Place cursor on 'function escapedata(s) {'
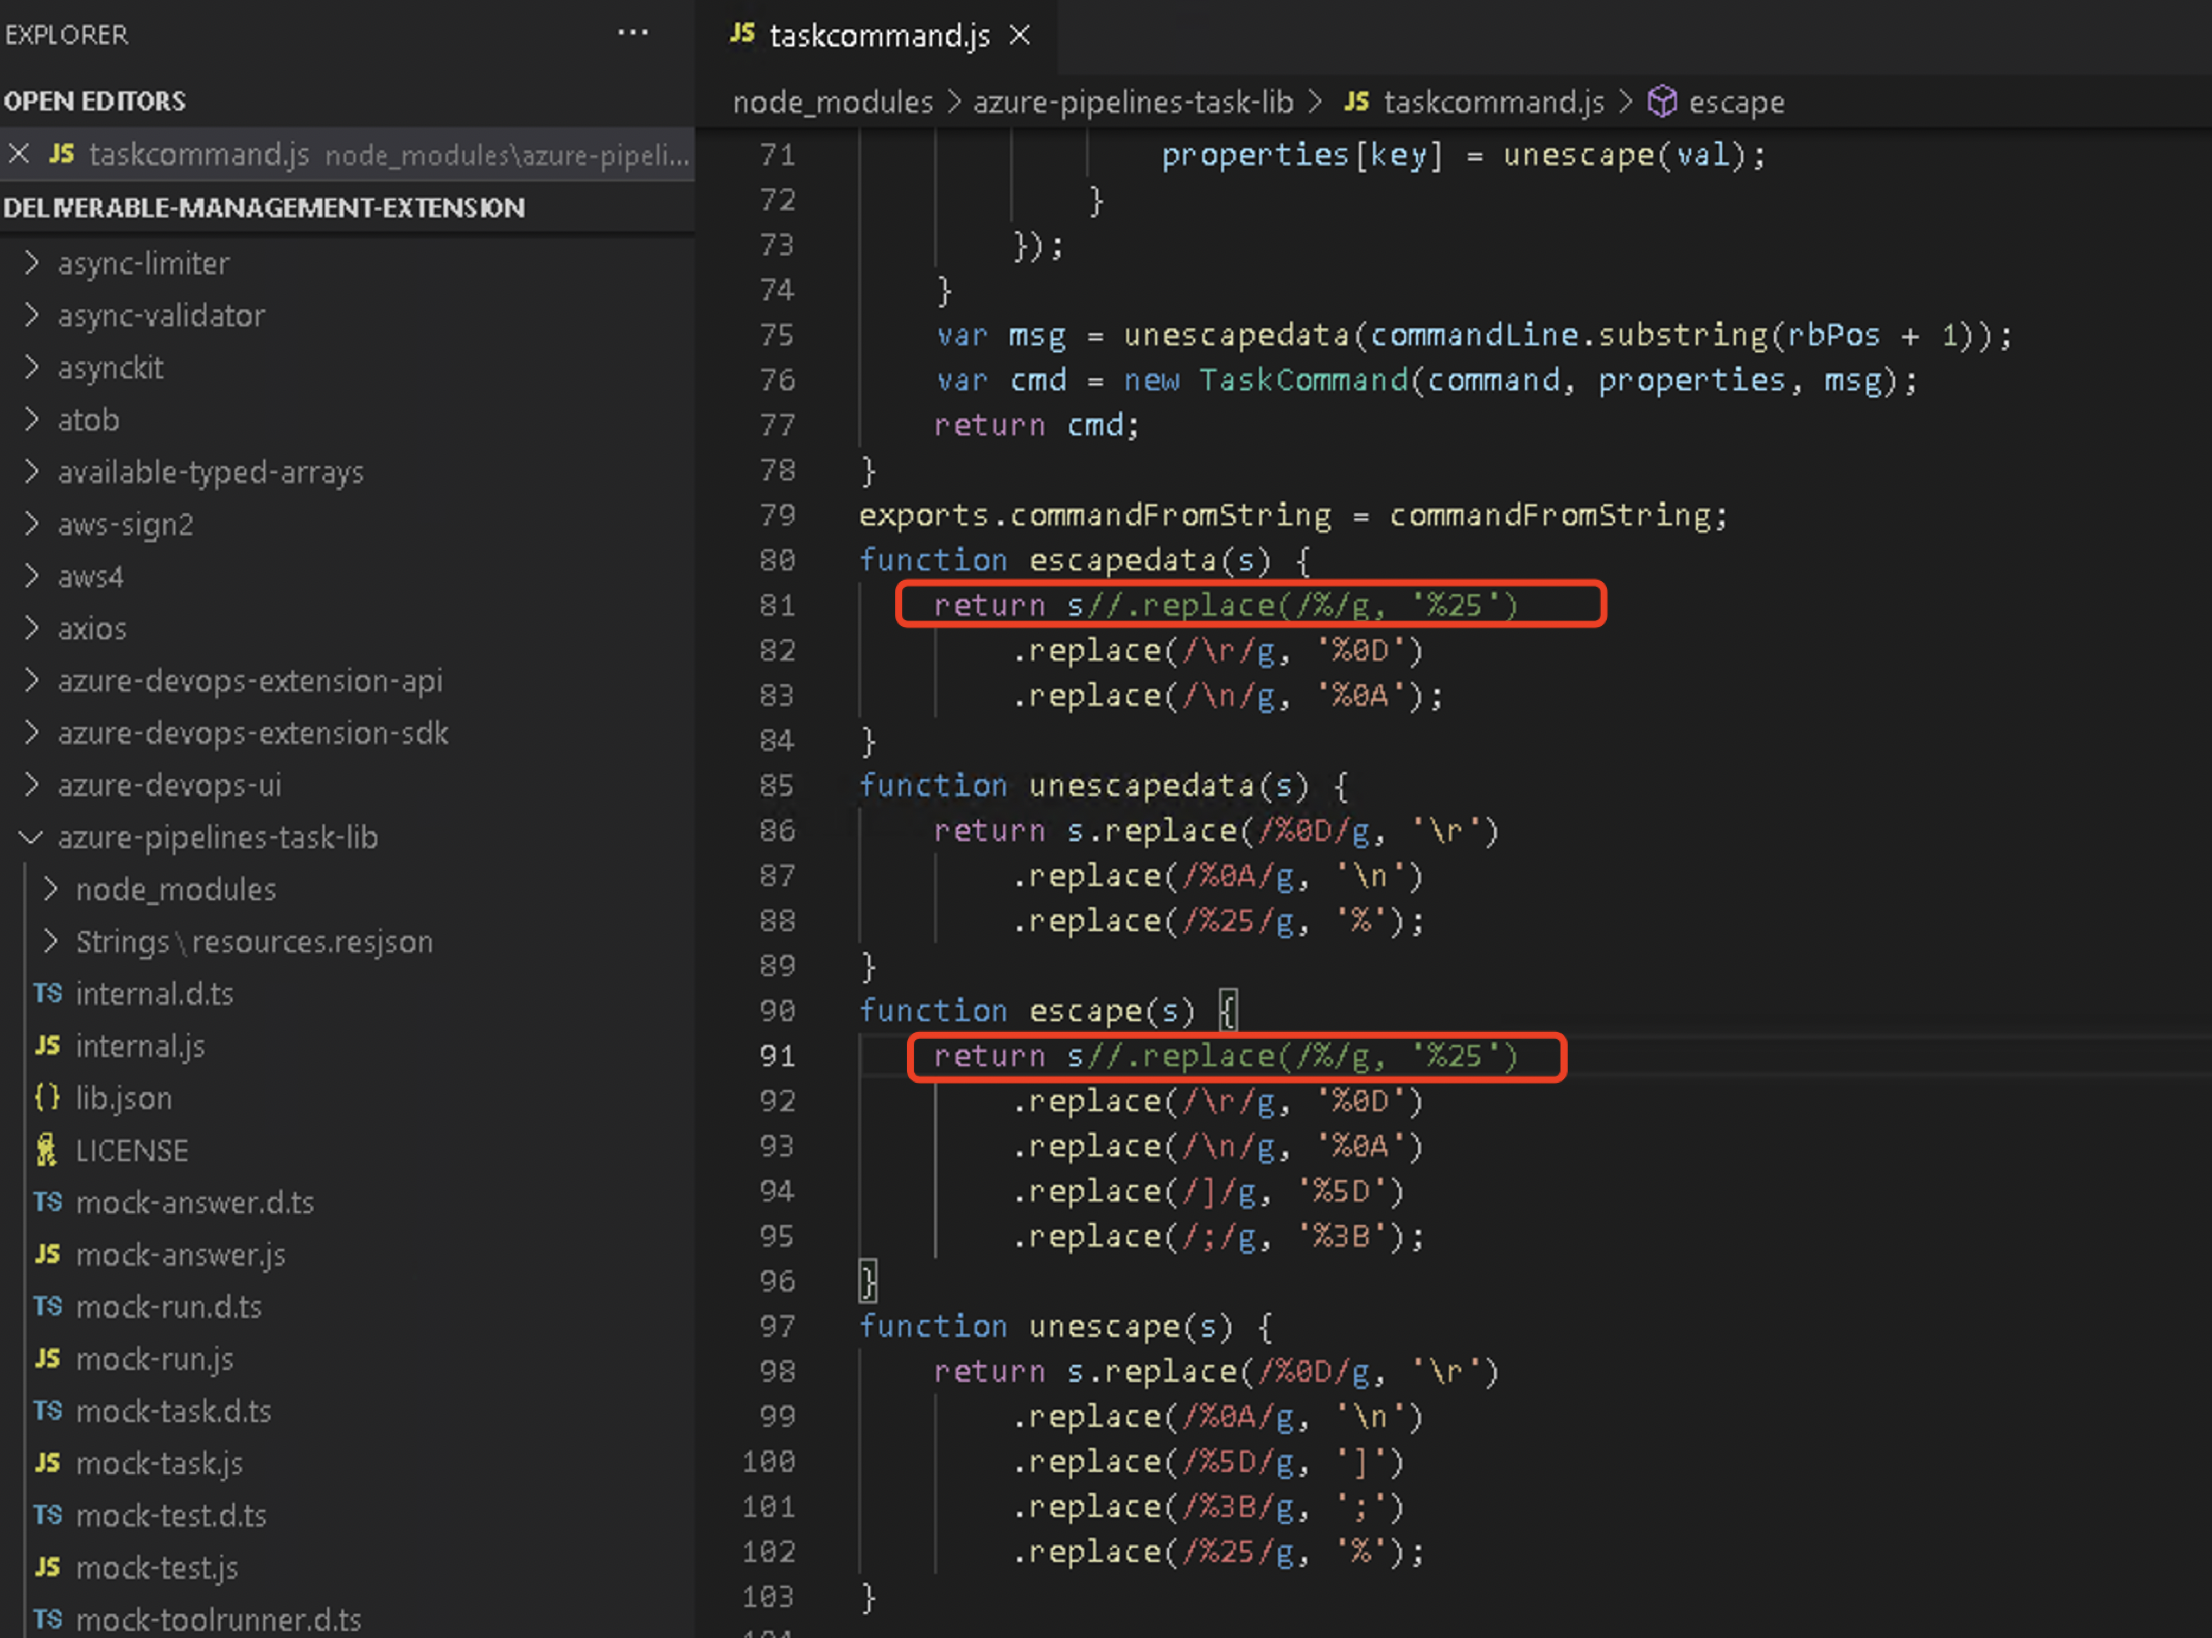 tap(1085, 560)
